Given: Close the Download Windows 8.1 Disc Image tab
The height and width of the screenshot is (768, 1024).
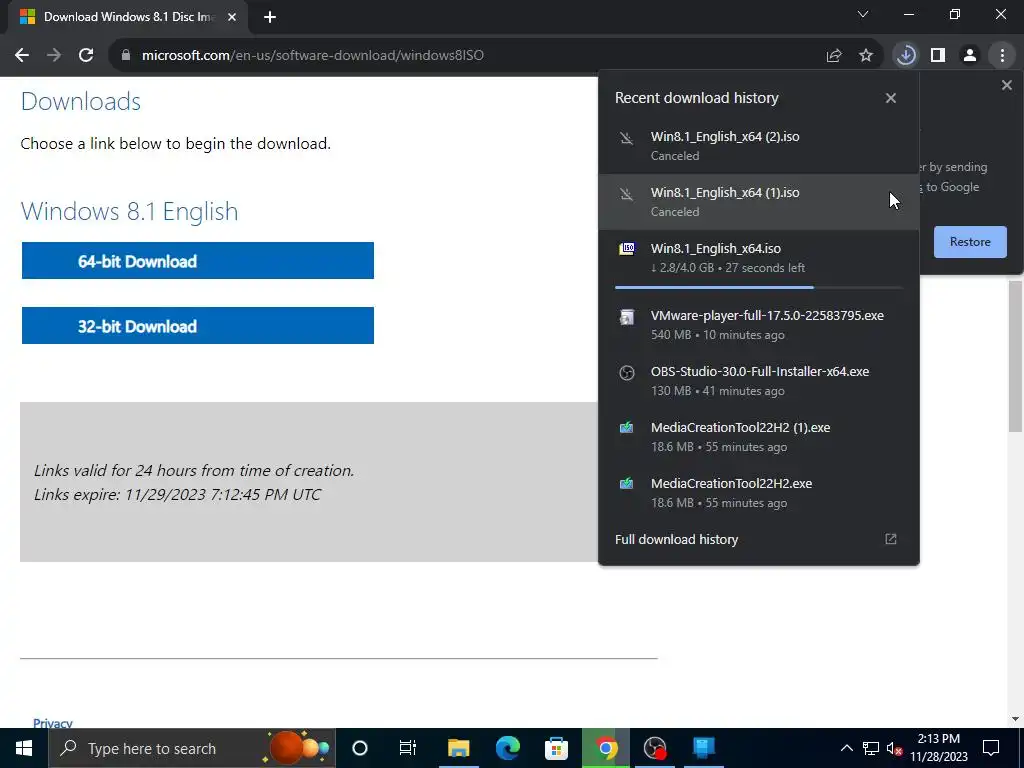Looking at the screenshot, I should pyautogui.click(x=232, y=18).
